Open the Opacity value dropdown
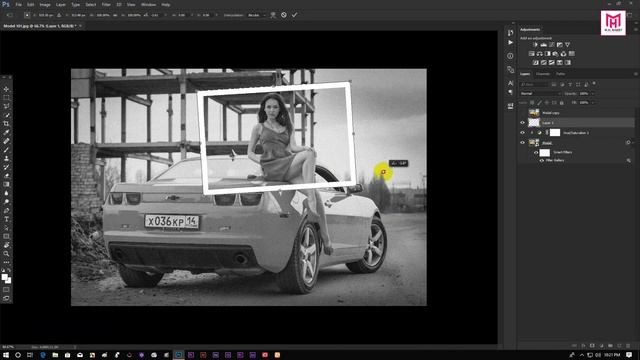 pyautogui.click(x=593, y=93)
